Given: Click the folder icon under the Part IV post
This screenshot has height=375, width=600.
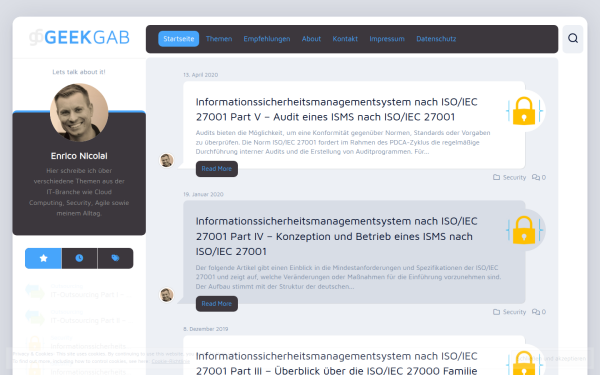Looking at the screenshot, I should coord(496,312).
